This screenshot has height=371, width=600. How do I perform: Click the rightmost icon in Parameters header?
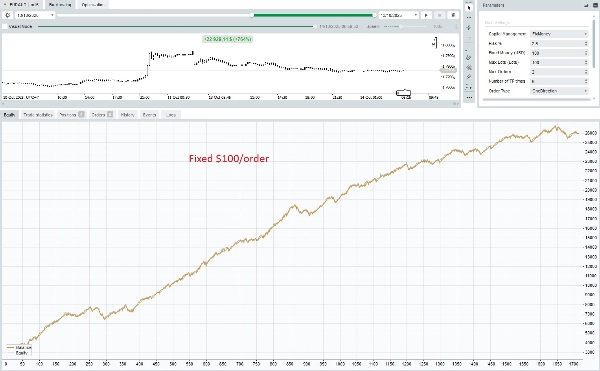pos(594,5)
